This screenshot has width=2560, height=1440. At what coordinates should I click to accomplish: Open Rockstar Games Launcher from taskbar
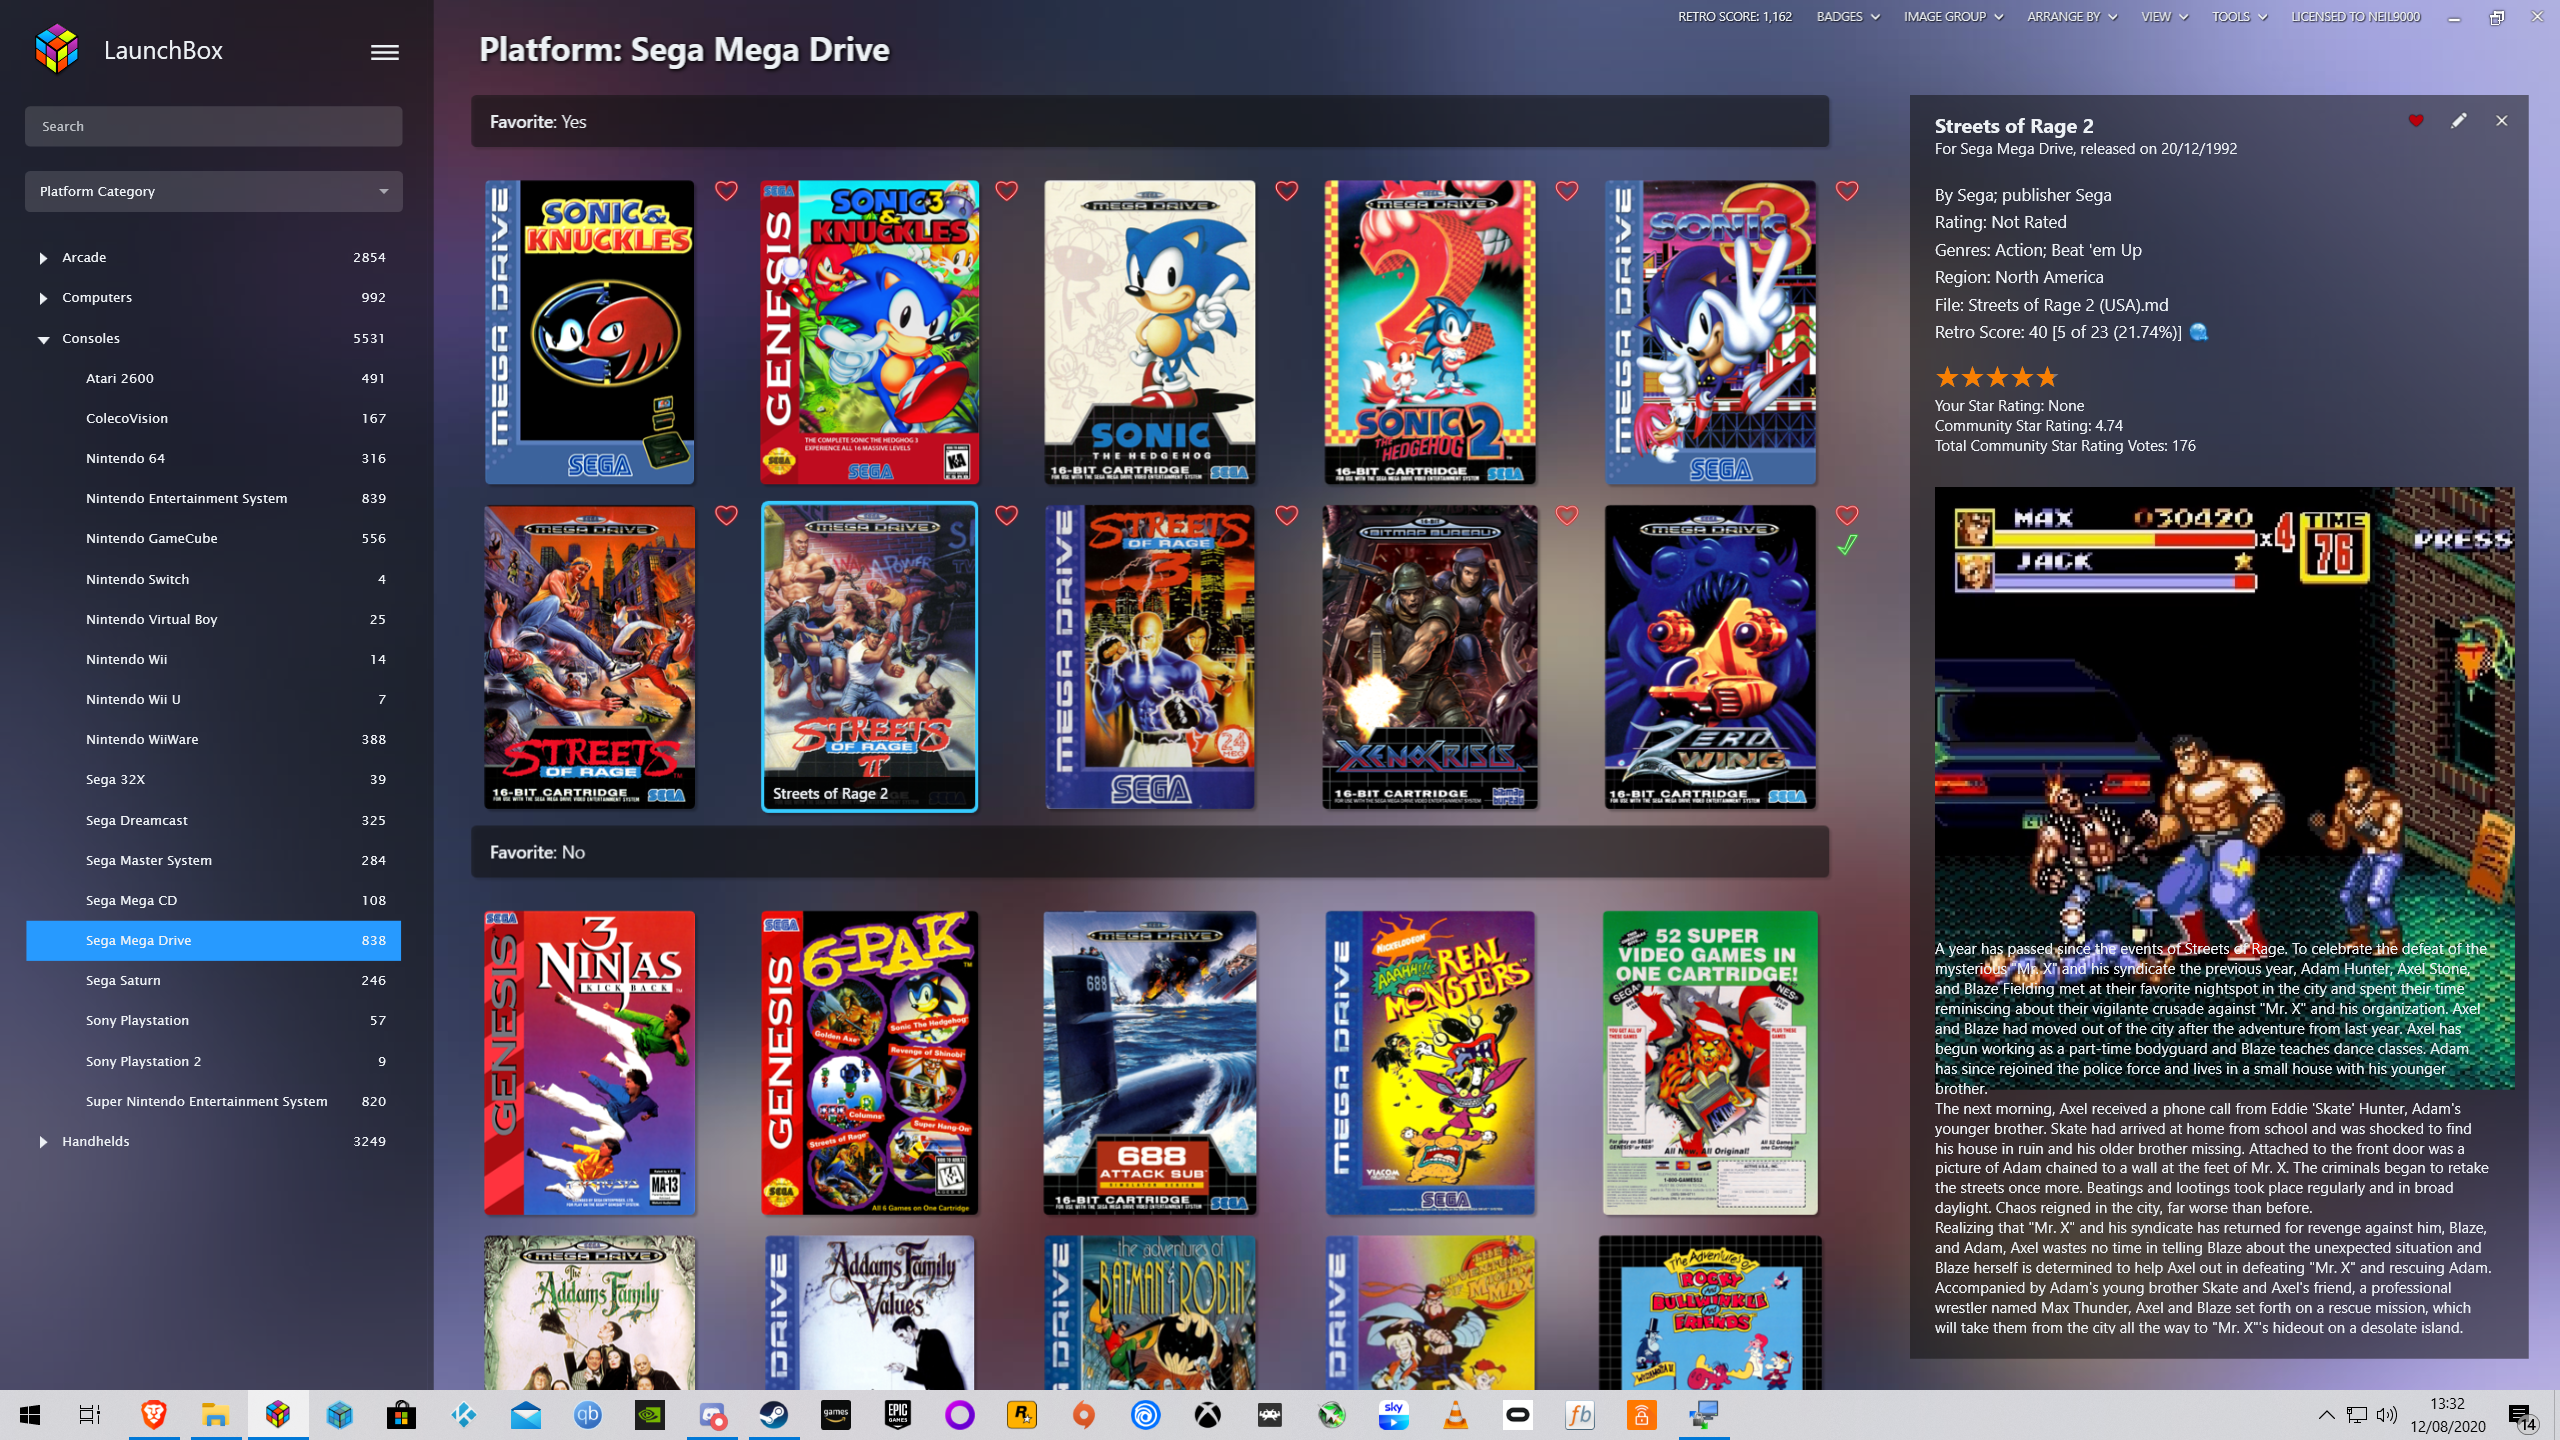click(x=1021, y=1415)
